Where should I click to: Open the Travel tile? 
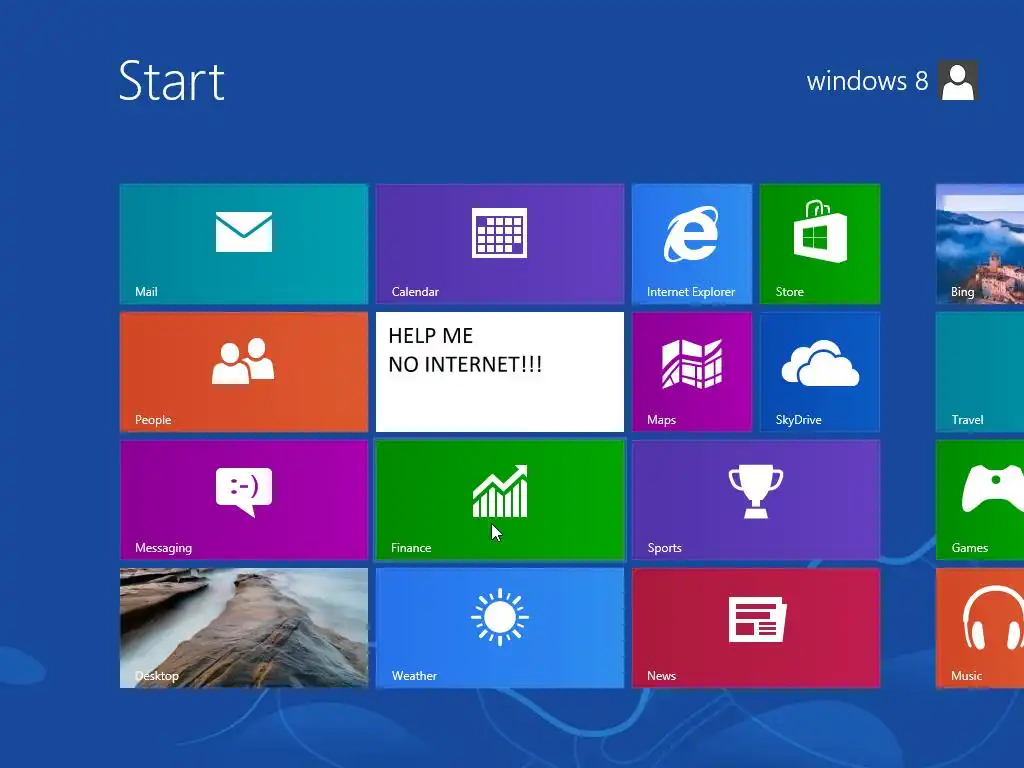980,372
